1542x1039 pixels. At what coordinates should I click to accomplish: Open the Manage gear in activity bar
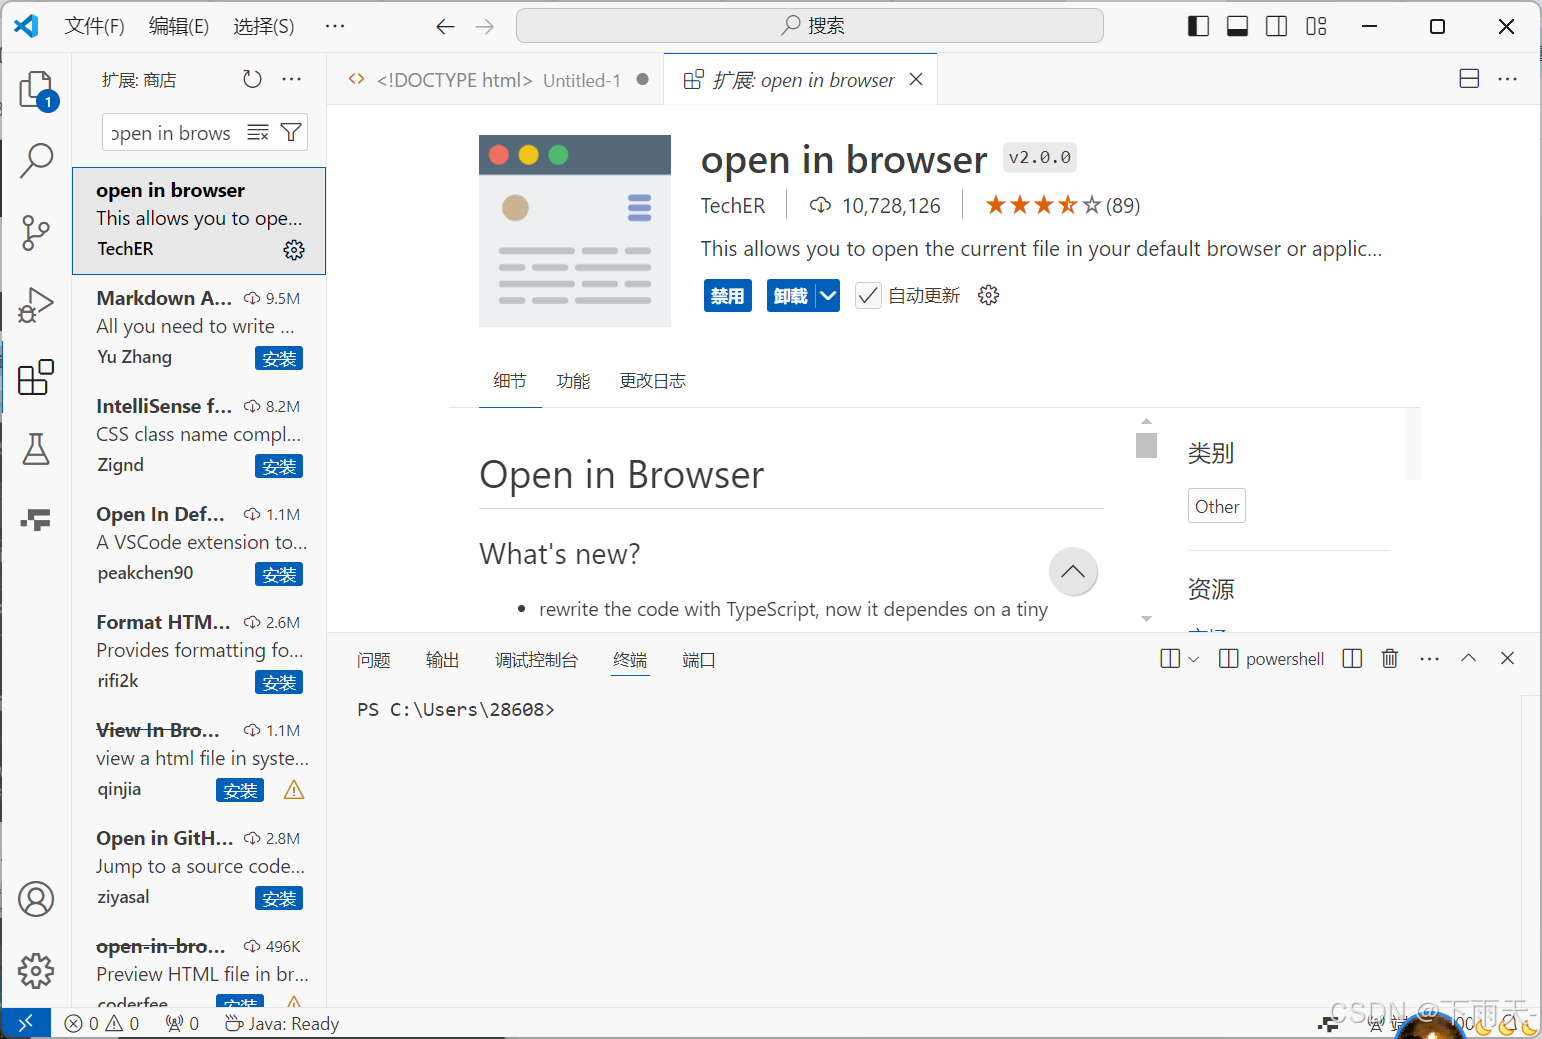tap(37, 970)
